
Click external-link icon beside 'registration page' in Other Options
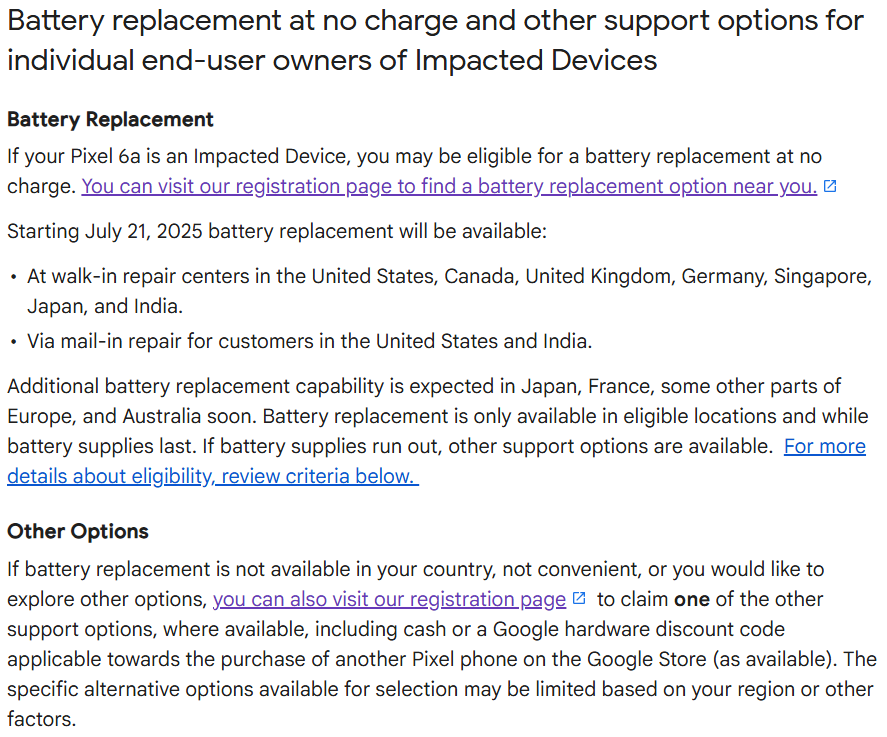click(579, 598)
